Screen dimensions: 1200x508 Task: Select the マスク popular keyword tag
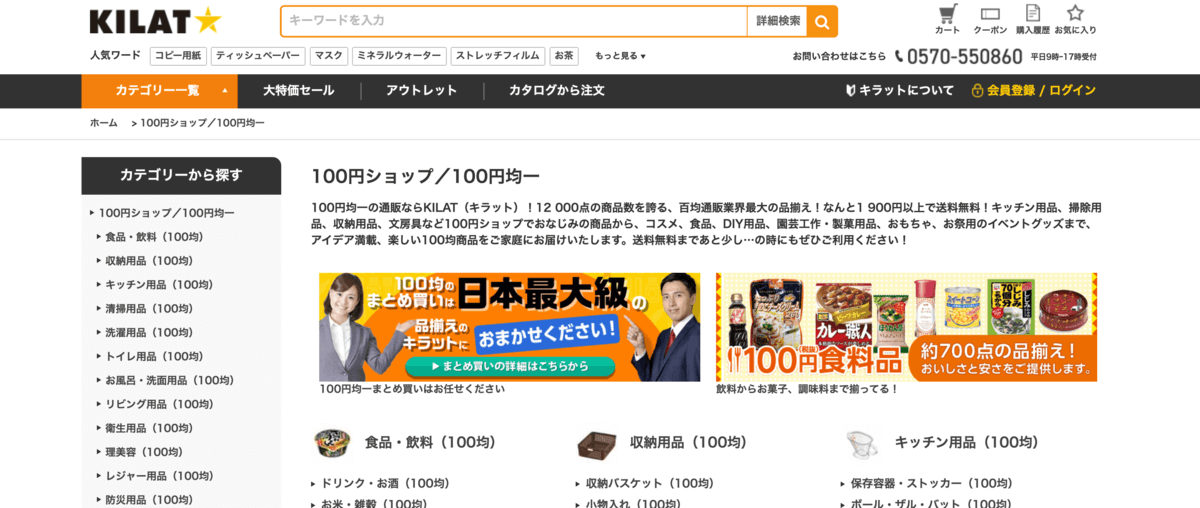329,56
